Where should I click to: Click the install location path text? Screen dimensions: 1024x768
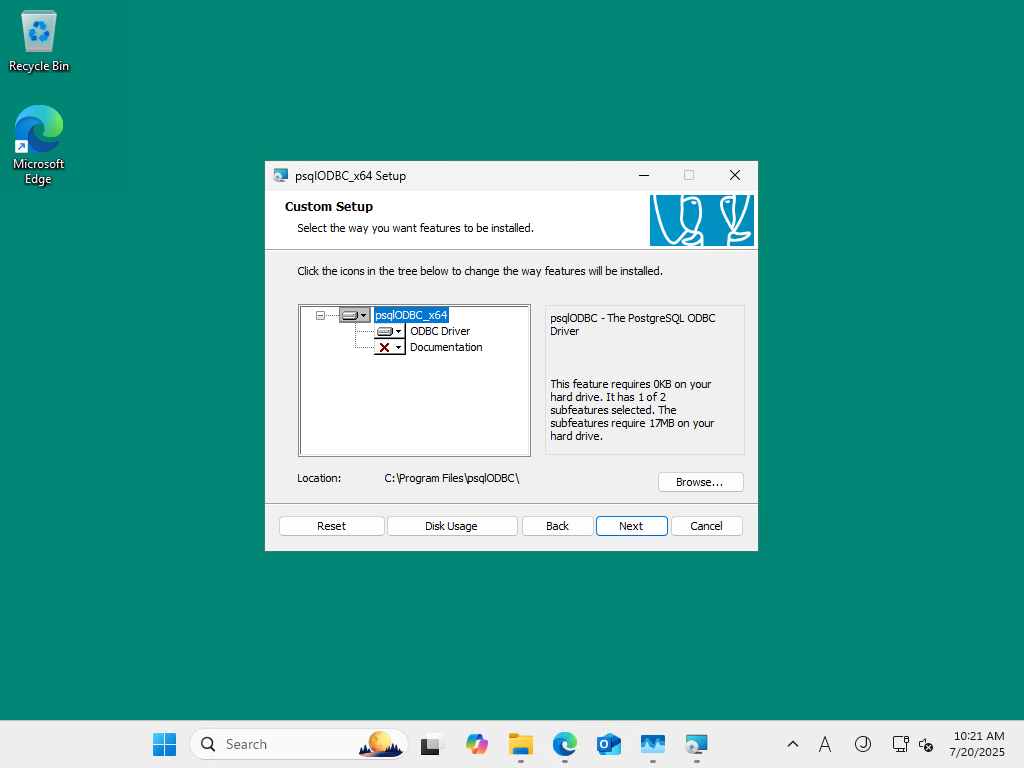[451, 478]
